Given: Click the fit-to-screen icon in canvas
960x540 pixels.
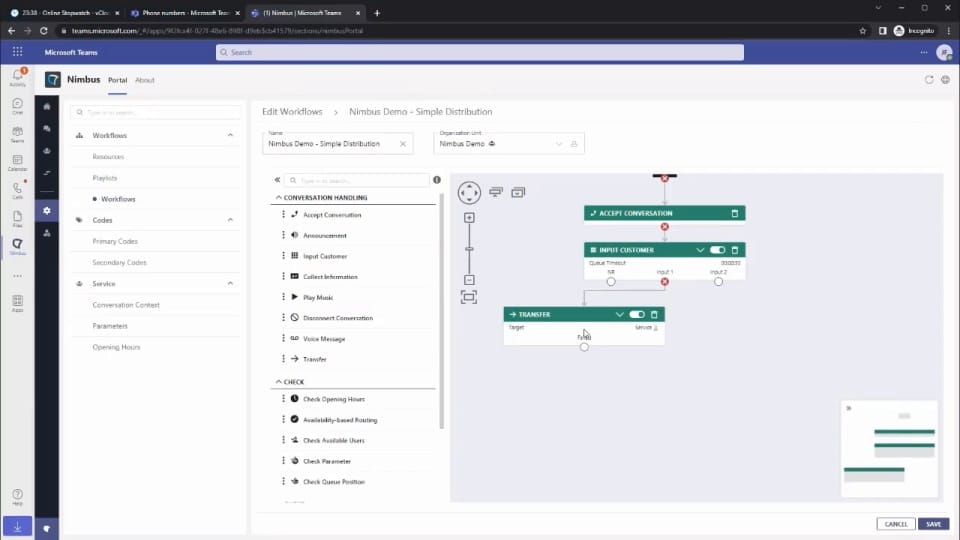Looking at the screenshot, I should click(x=469, y=297).
